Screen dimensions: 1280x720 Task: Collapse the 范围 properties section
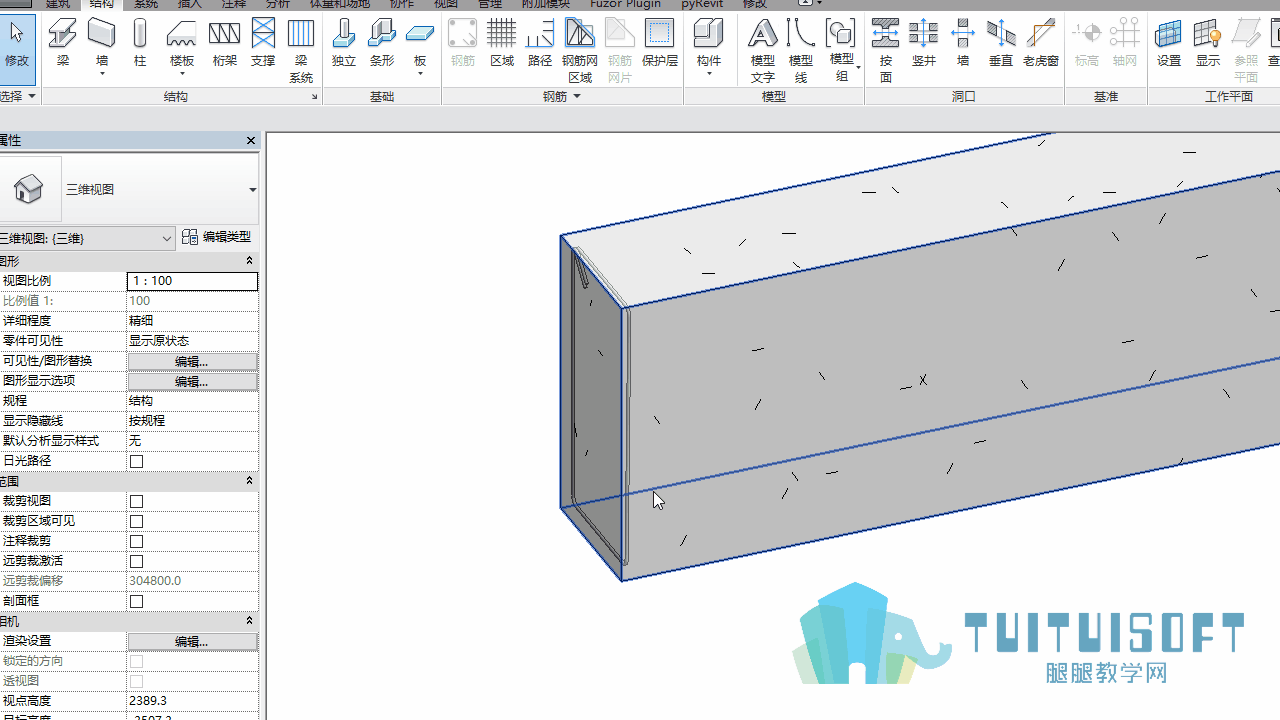point(250,481)
